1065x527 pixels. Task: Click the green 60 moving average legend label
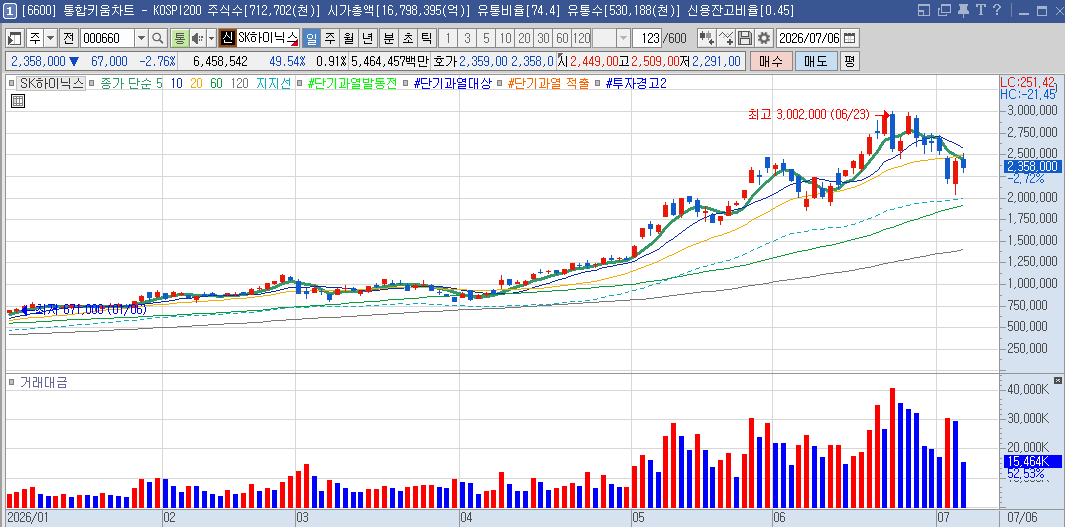(216, 84)
